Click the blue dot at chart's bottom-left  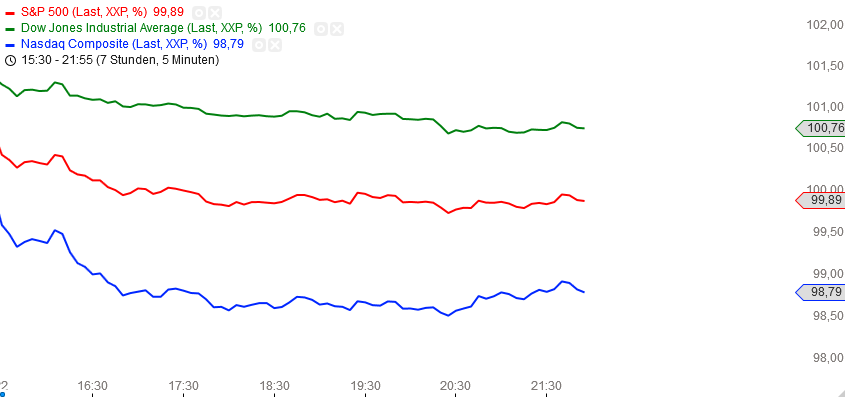click(x=2, y=394)
